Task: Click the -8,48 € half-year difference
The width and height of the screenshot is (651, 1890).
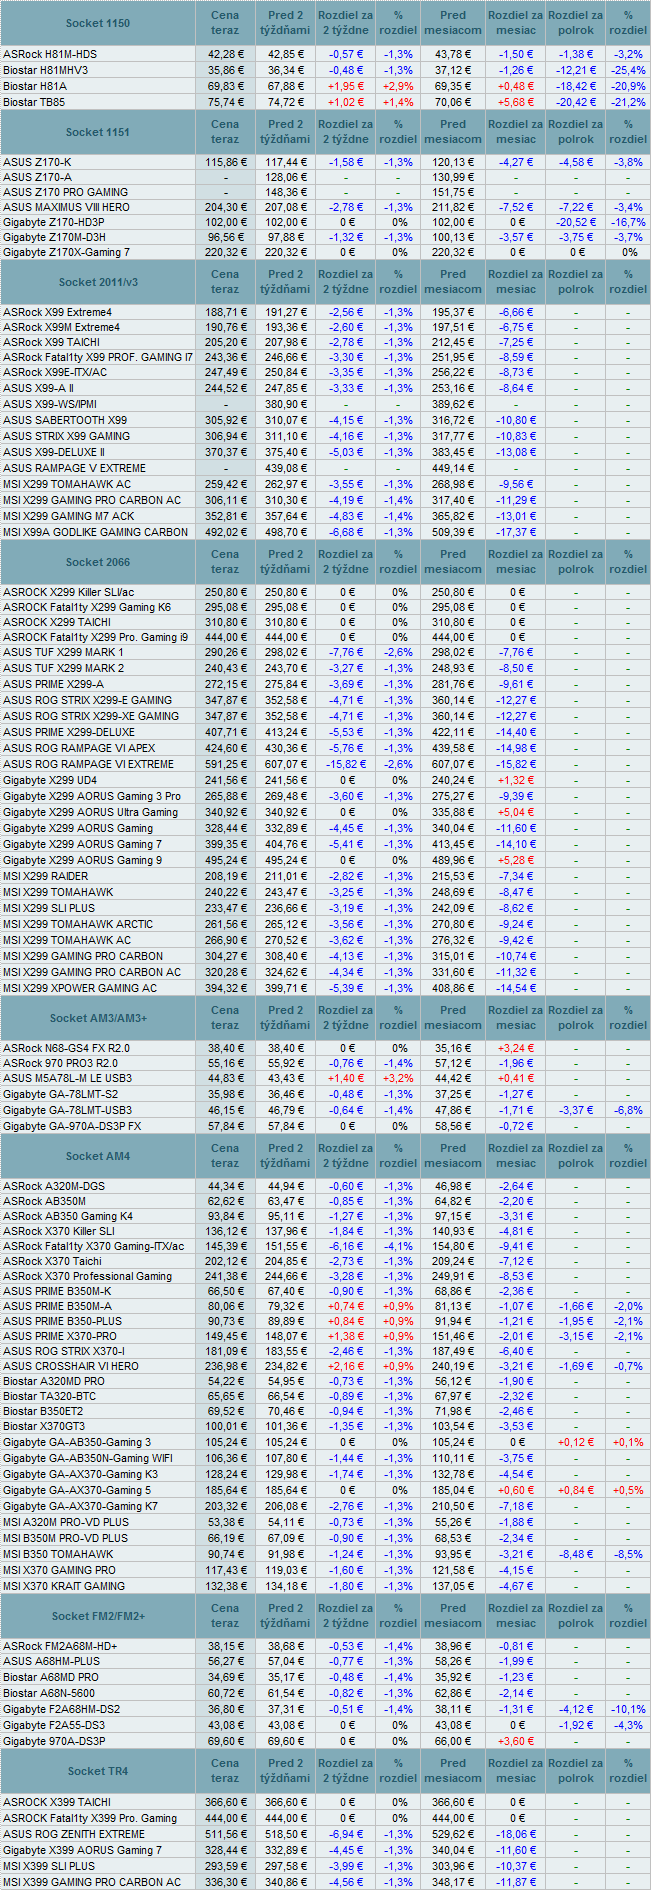Action: 576,1554
